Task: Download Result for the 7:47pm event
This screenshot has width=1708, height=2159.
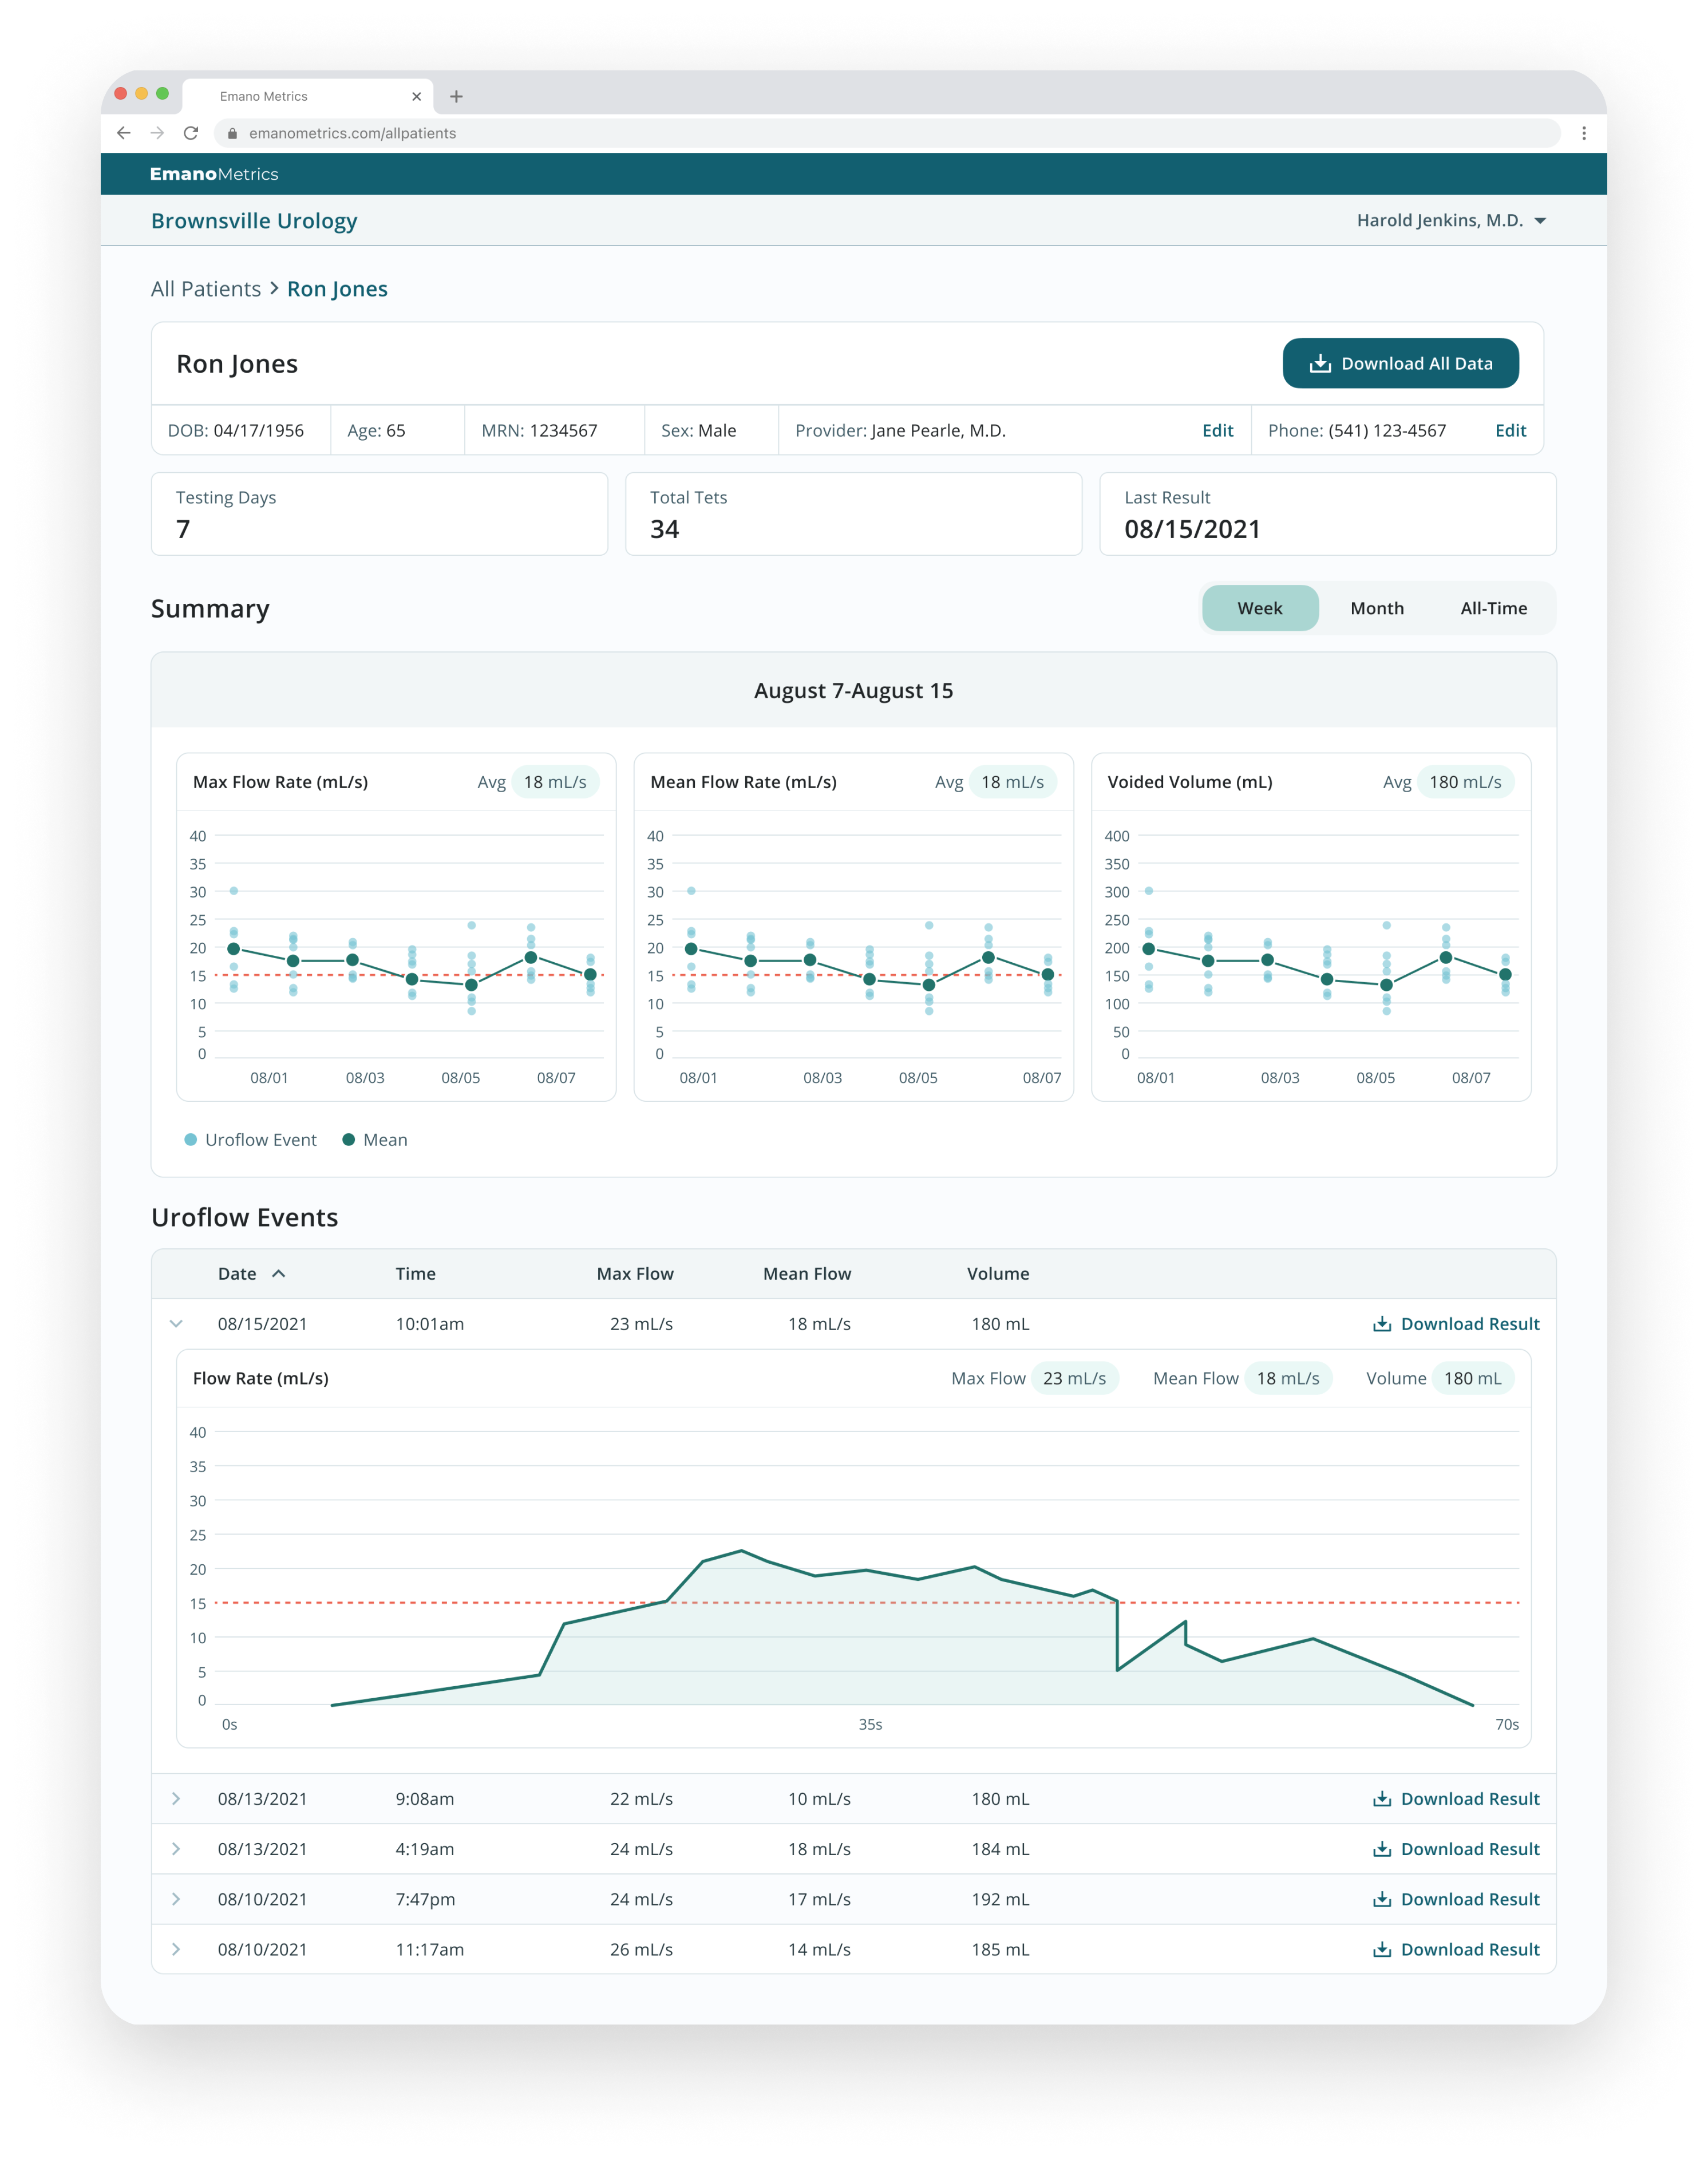Action: coord(1456,1899)
